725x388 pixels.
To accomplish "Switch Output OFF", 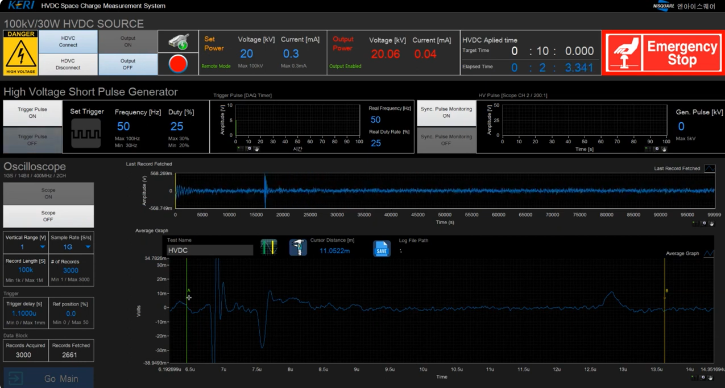I will click(128, 64).
